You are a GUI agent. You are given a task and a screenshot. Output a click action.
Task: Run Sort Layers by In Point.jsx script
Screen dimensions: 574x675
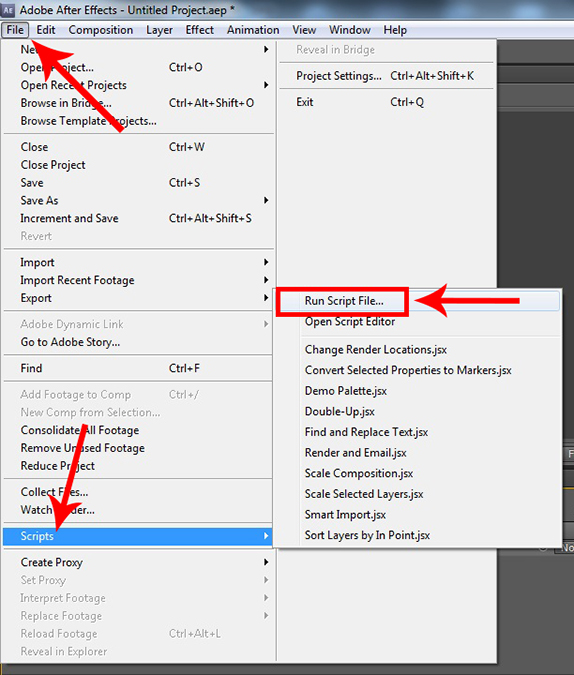coord(417,536)
